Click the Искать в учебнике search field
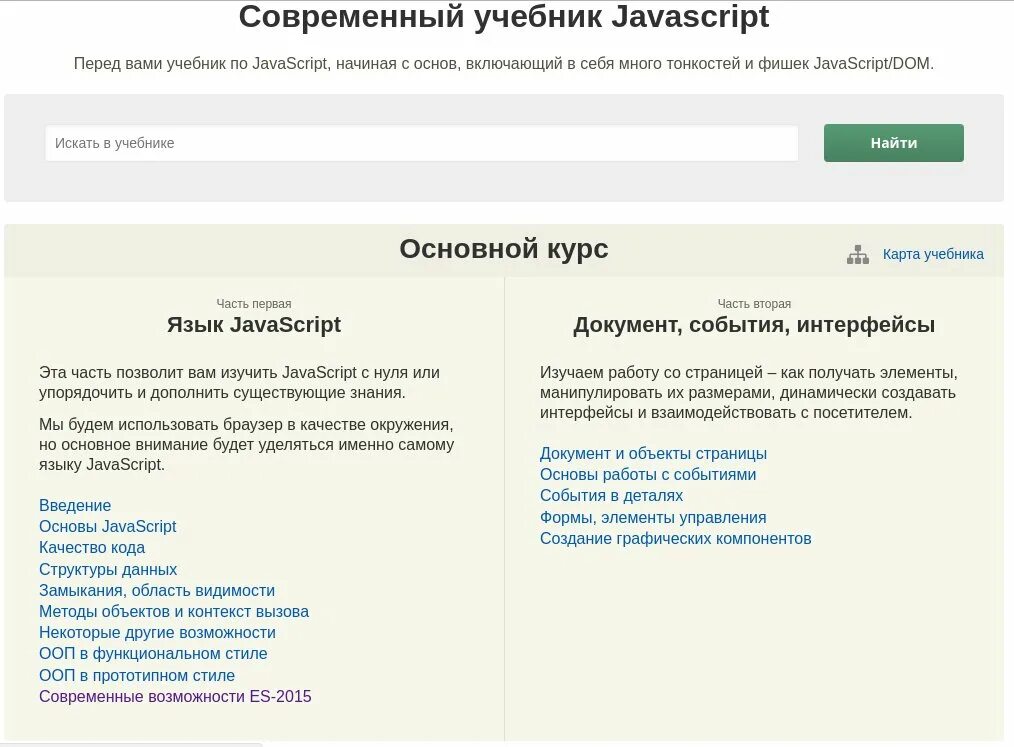The image size is (1014, 747). [422, 143]
